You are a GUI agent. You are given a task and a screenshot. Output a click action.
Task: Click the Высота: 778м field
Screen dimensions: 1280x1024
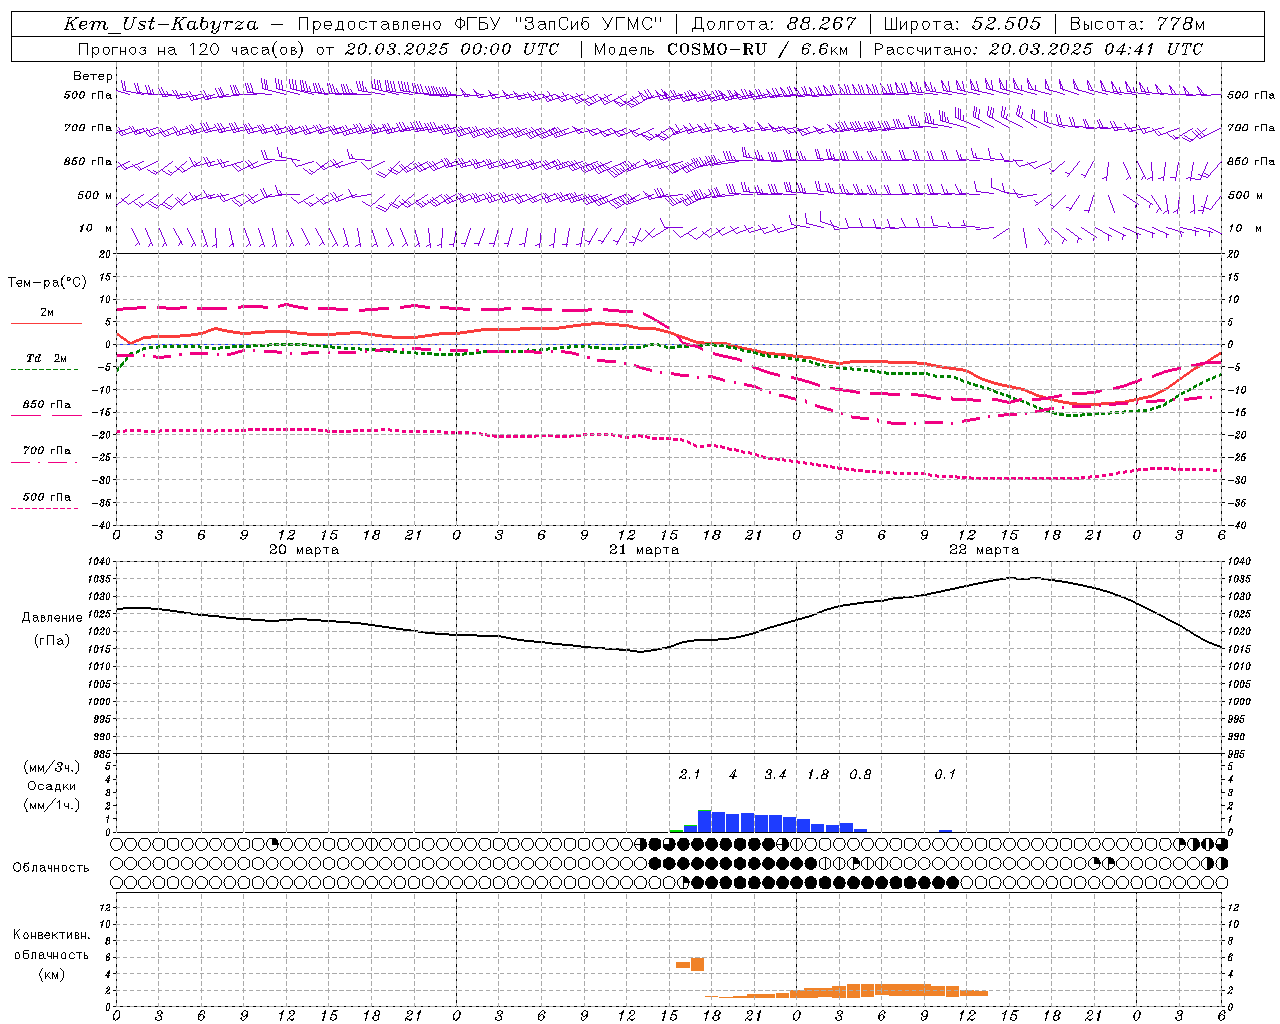pos(1137,24)
